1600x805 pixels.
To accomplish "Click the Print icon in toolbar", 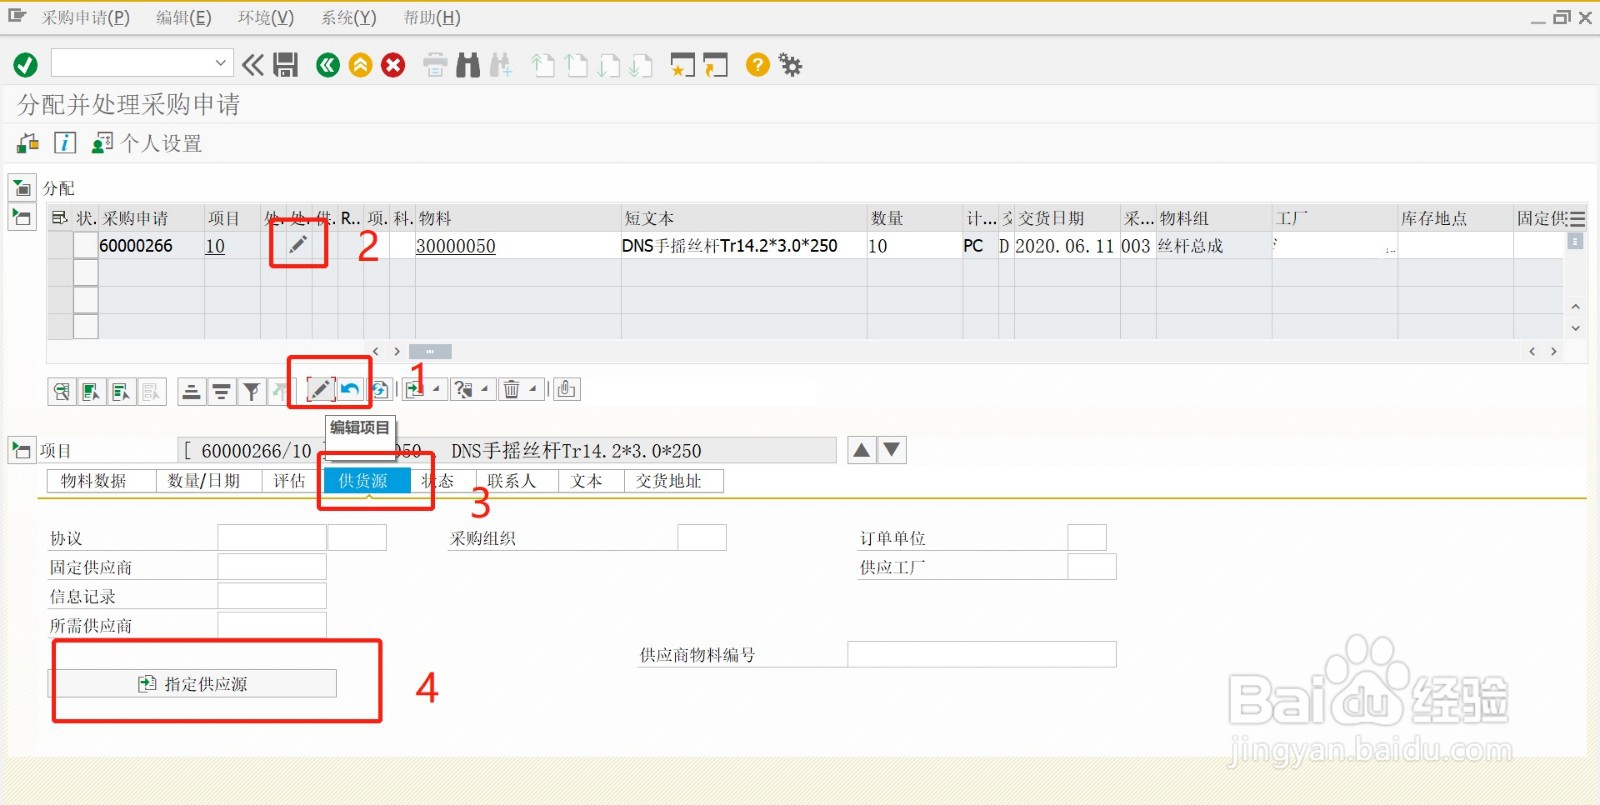I will click(435, 66).
